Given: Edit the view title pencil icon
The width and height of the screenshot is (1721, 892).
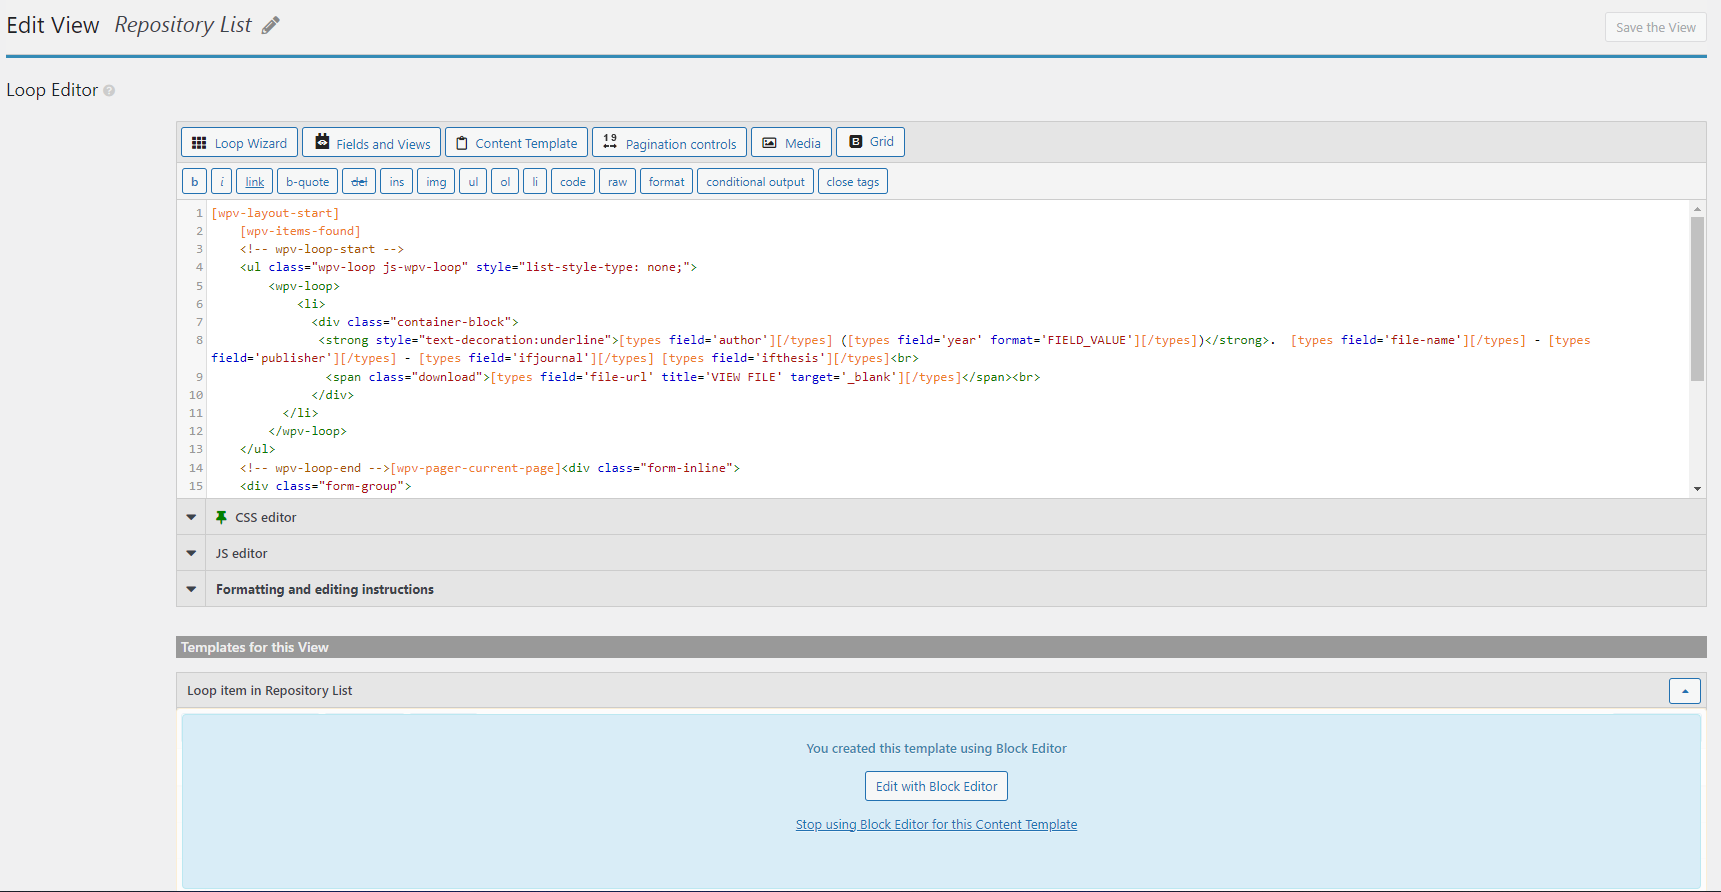Looking at the screenshot, I should click(x=271, y=26).
